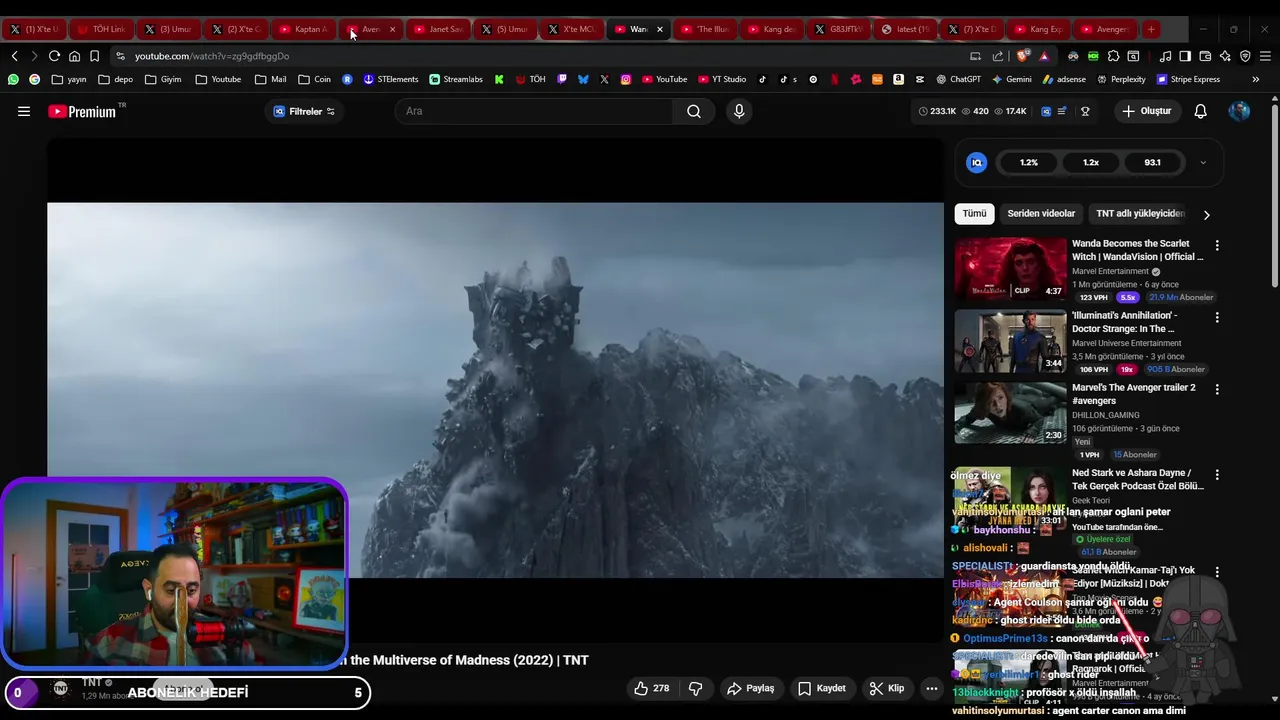Click the Paylaş share button
1280x720 pixels.
(750, 688)
